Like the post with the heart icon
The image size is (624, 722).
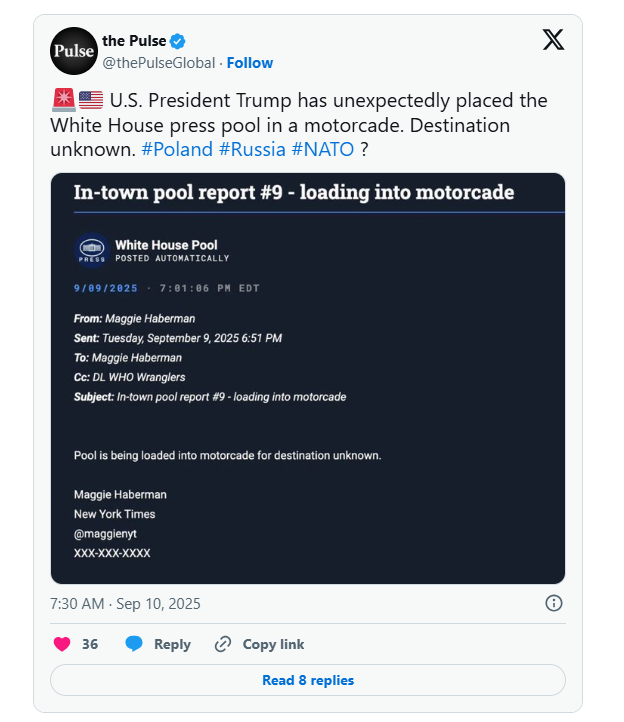pyautogui.click(x=61, y=644)
